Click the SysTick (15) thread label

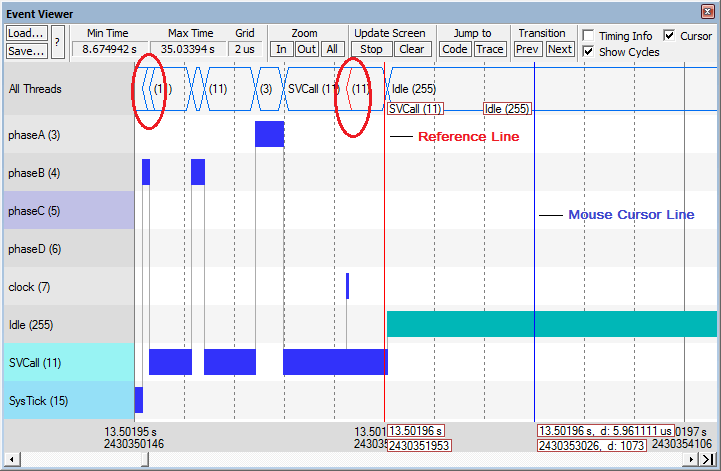click(x=67, y=401)
